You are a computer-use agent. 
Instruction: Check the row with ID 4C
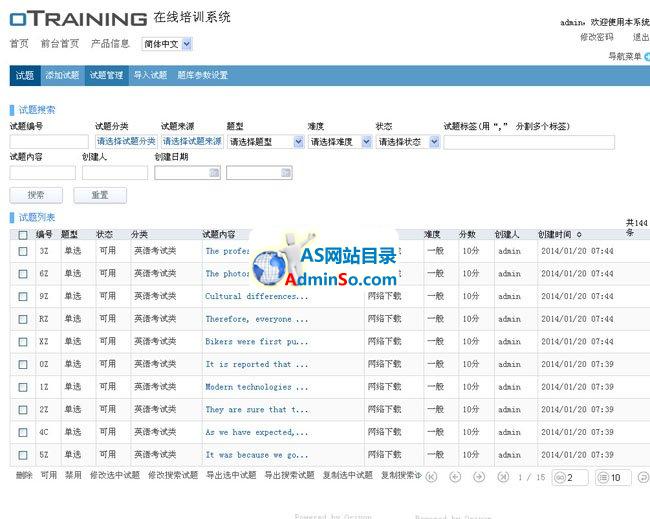point(23,432)
